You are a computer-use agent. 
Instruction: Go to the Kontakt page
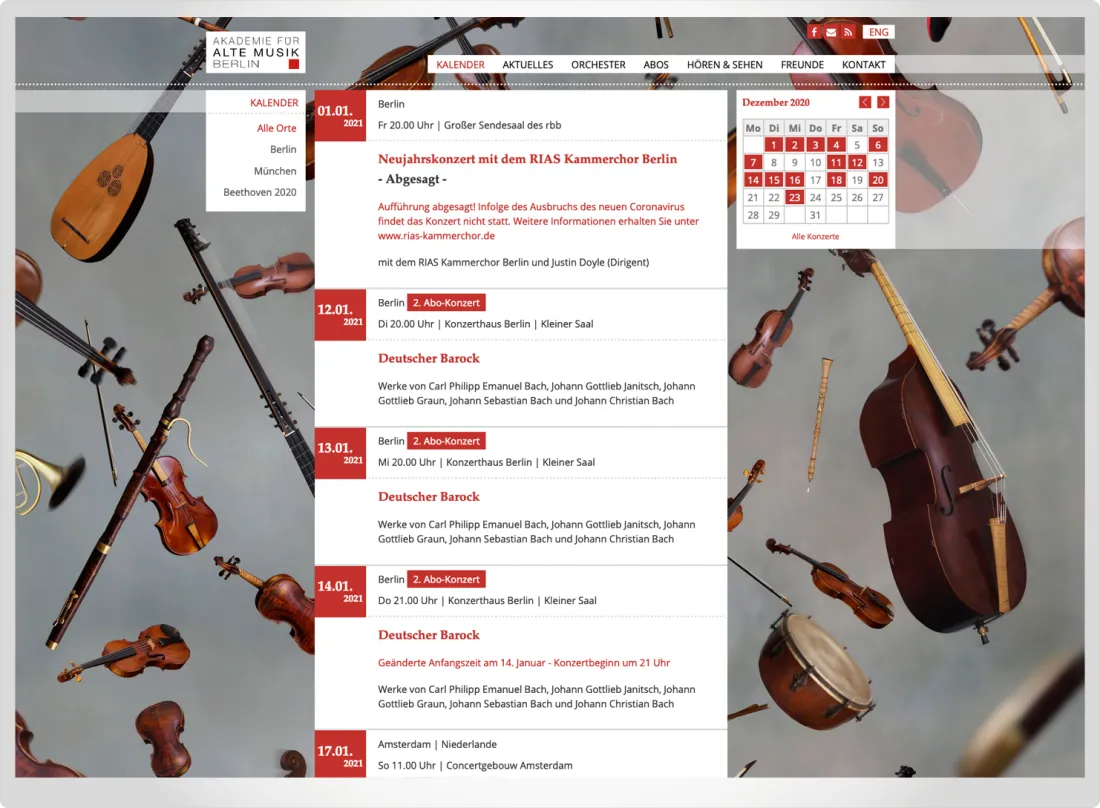coord(864,65)
